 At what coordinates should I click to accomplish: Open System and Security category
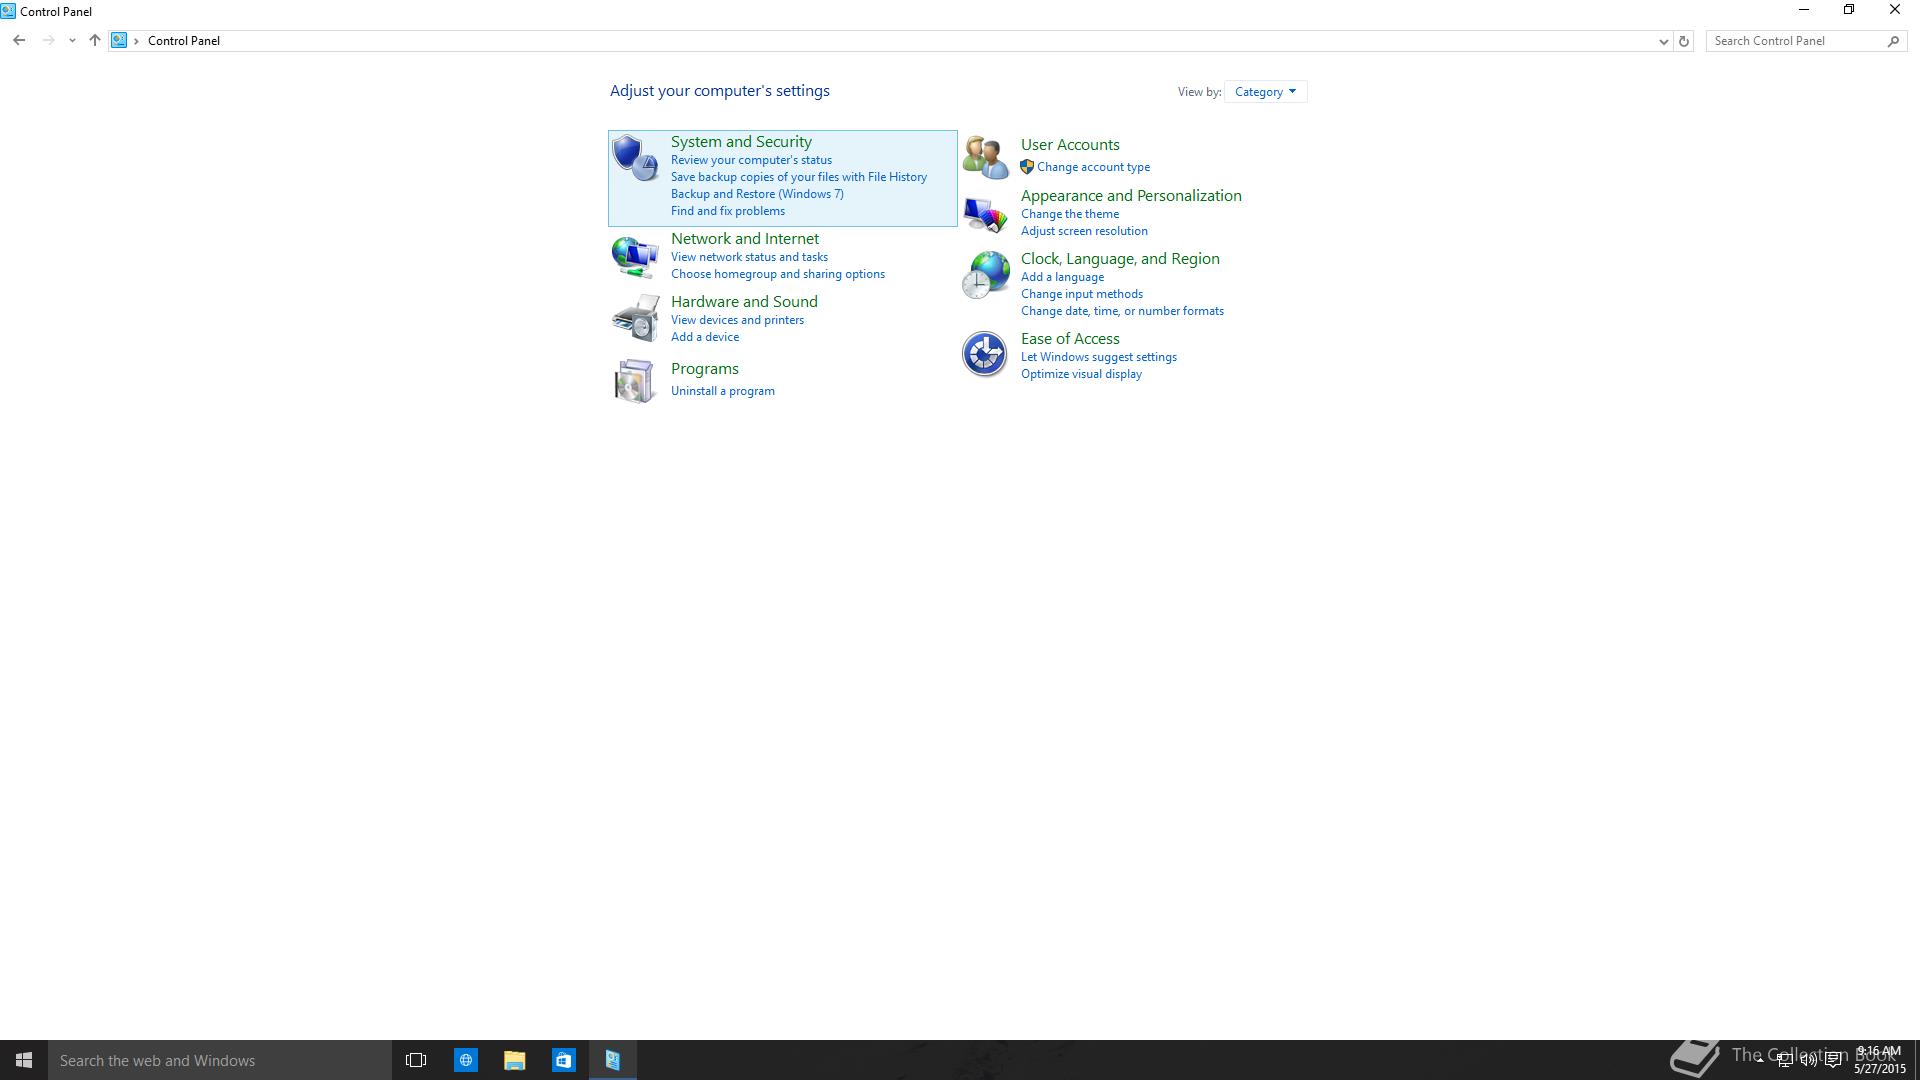(x=741, y=142)
